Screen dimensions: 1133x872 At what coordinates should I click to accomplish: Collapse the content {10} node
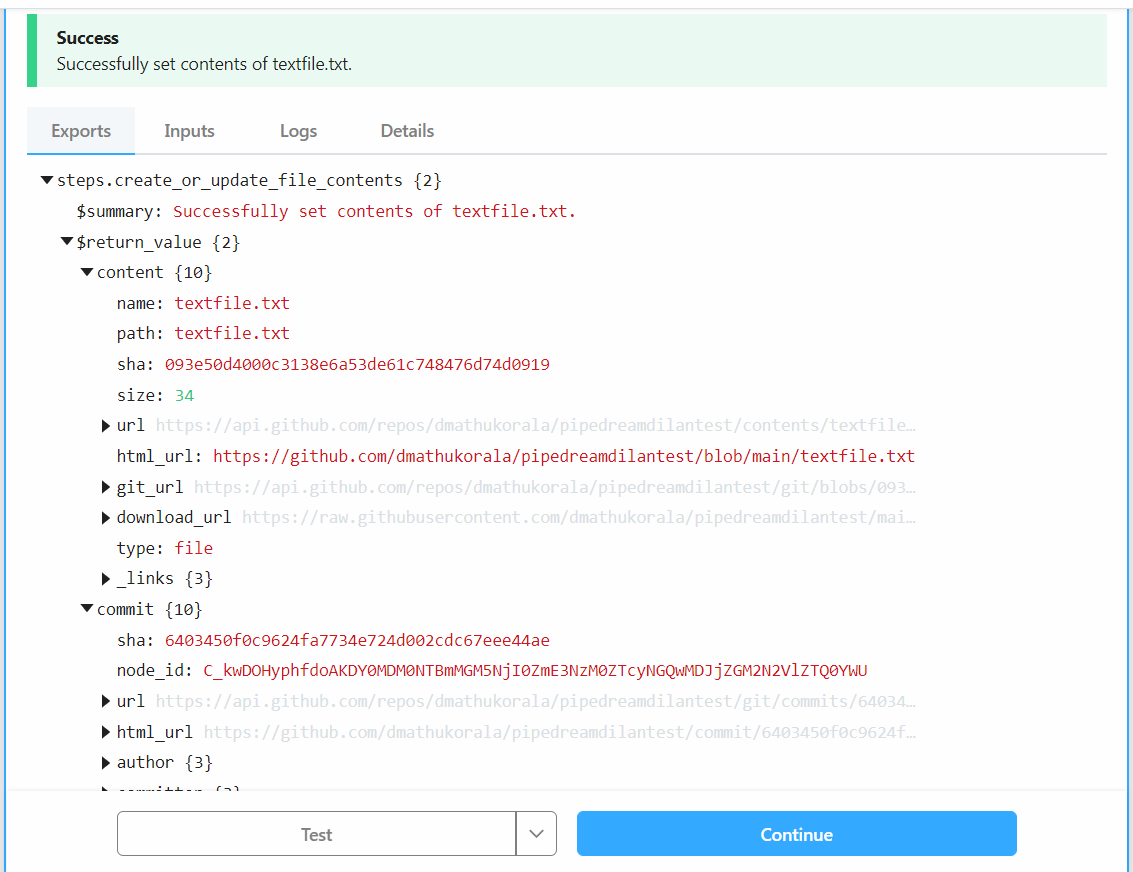(87, 272)
